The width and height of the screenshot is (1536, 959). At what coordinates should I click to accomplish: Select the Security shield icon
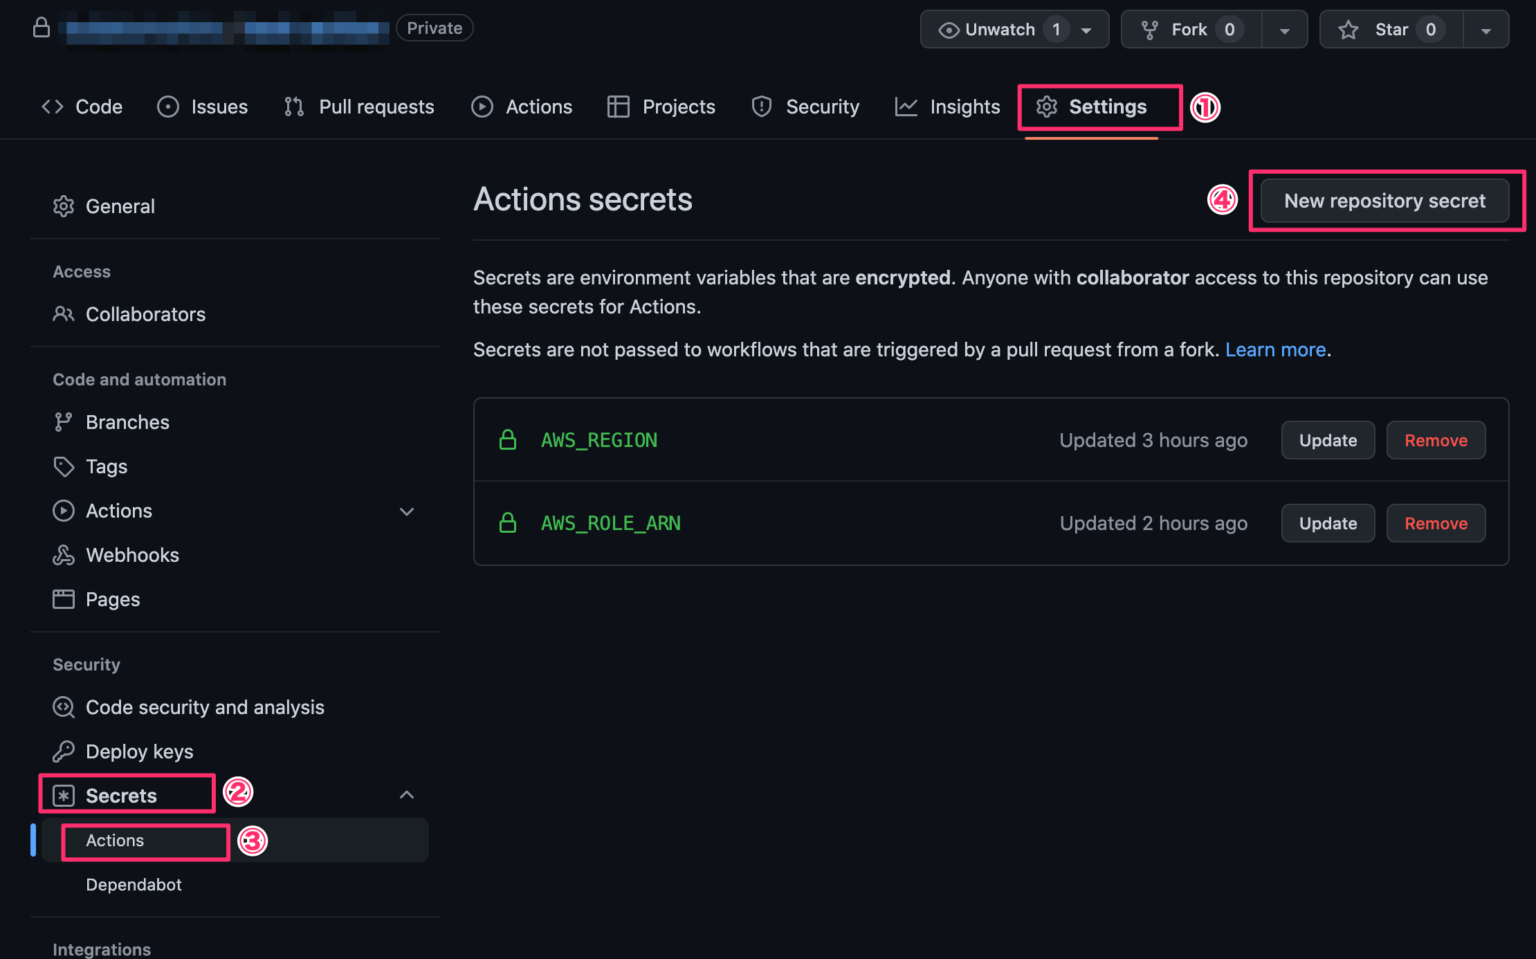pyautogui.click(x=761, y=106)
